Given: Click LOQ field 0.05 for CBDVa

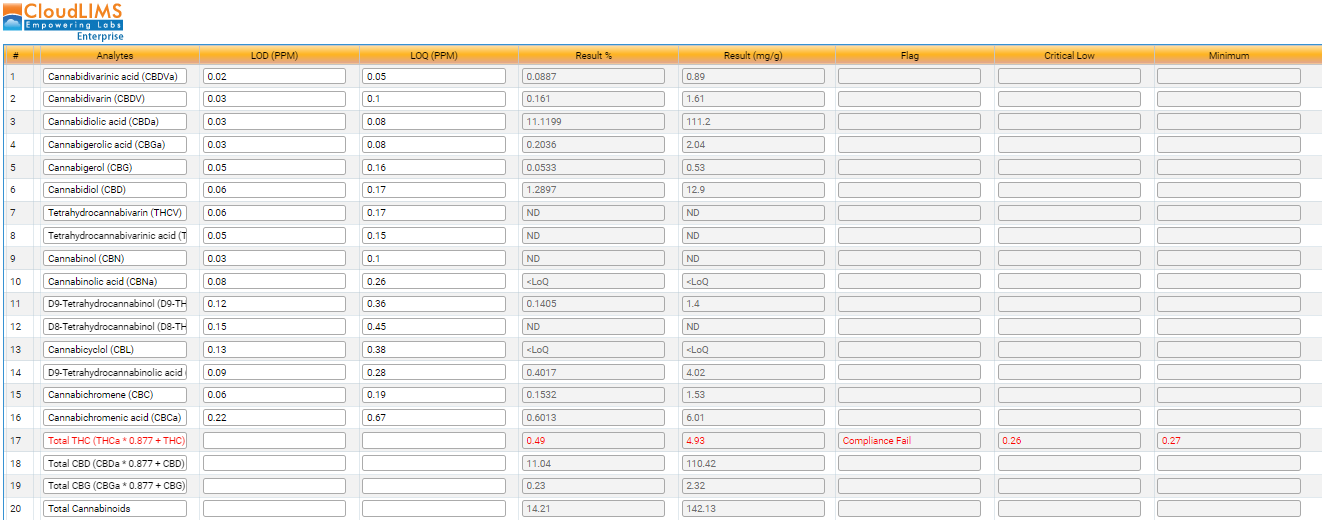Looking at the screenshot, I should click(434, 76).
